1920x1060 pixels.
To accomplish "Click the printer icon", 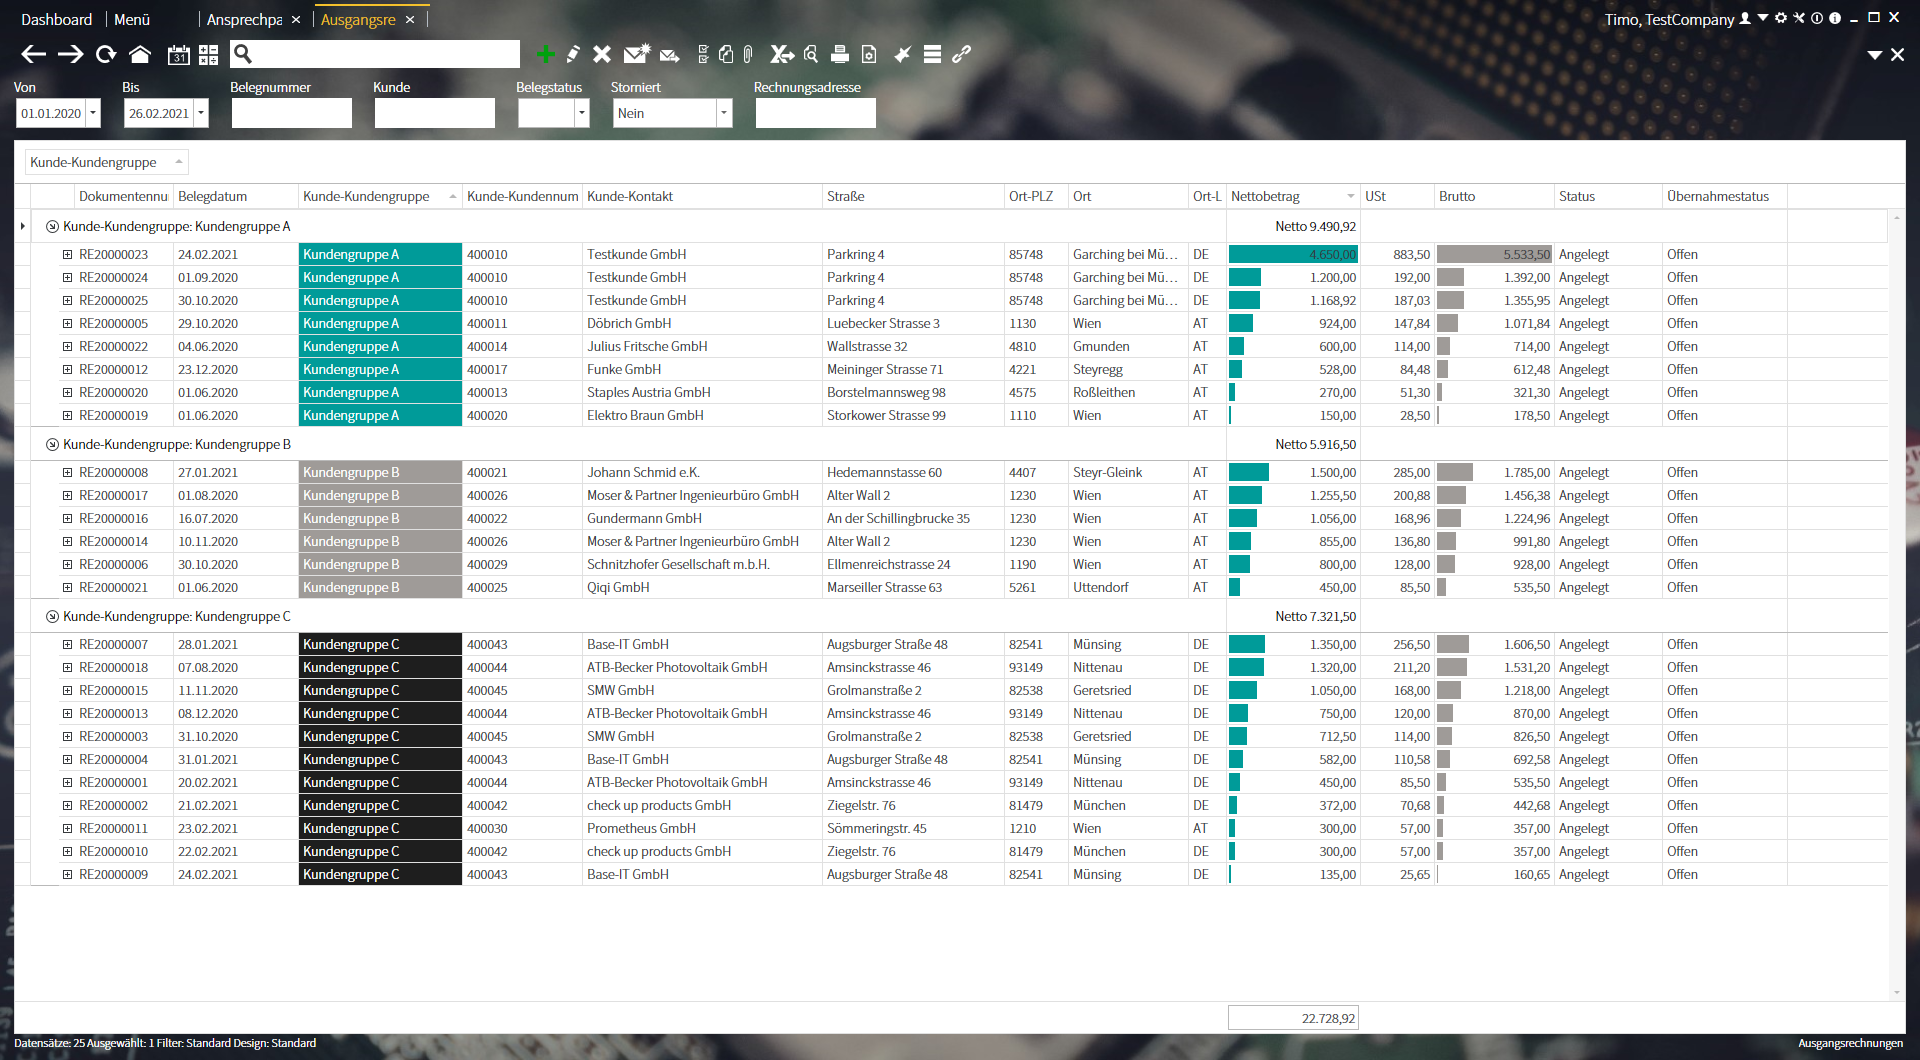I will 840,54.
